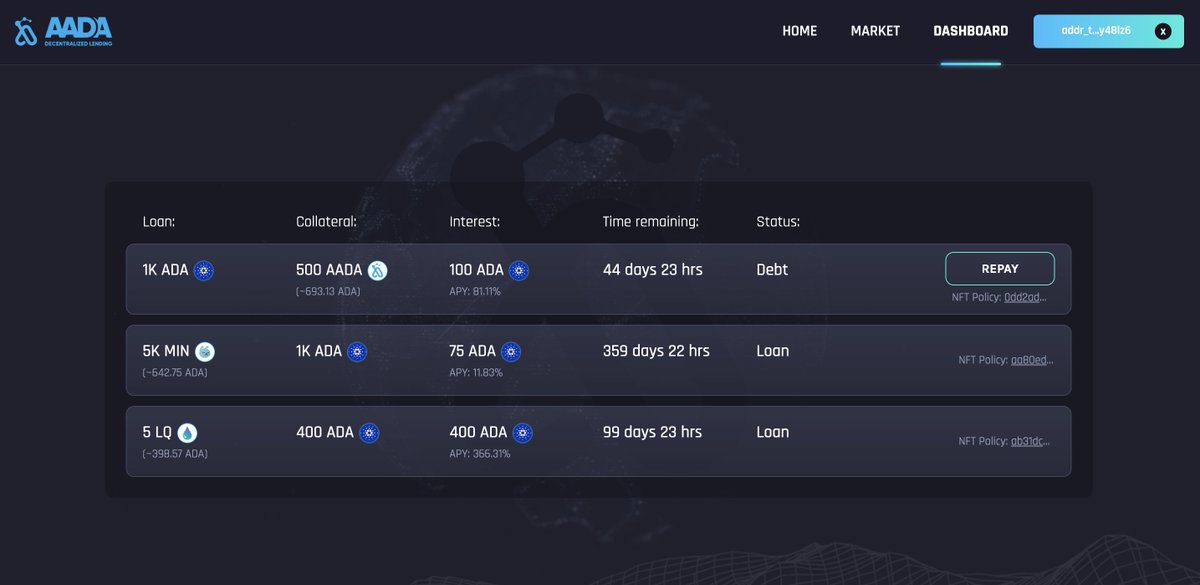
Task: Click the '400 ADA' interest value
Action: click(479, 432)
